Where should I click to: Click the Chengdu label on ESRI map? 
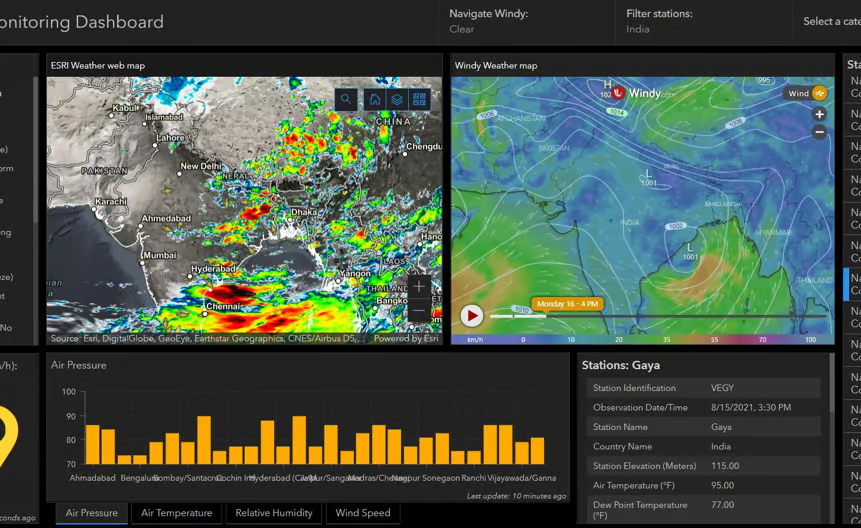pos(423,147)
